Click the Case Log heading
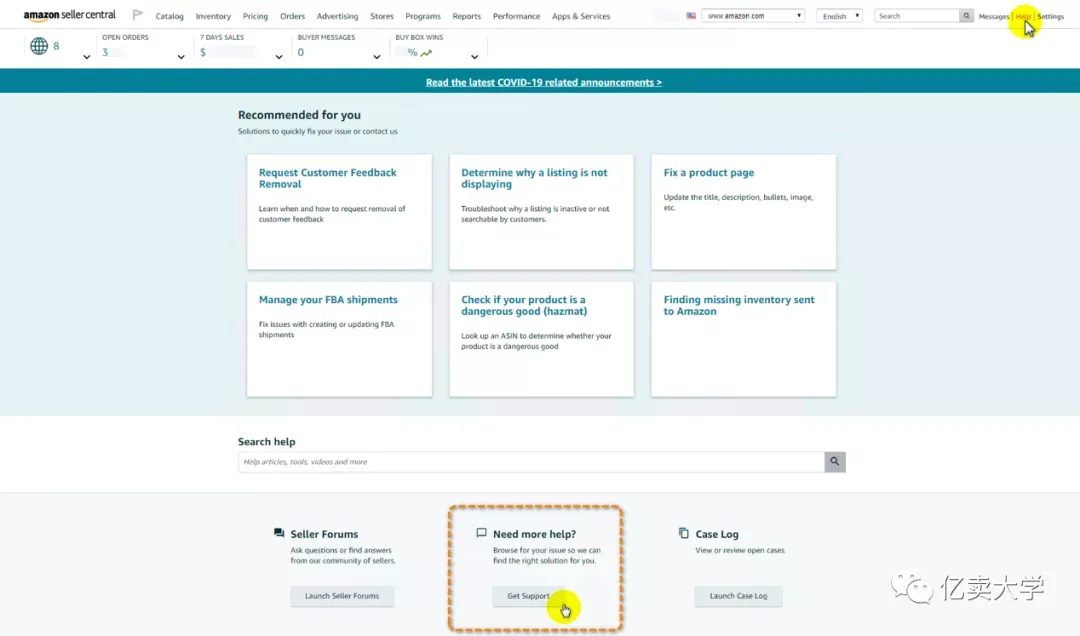This screenshot has height=636, width=1080. pos(717,534)
